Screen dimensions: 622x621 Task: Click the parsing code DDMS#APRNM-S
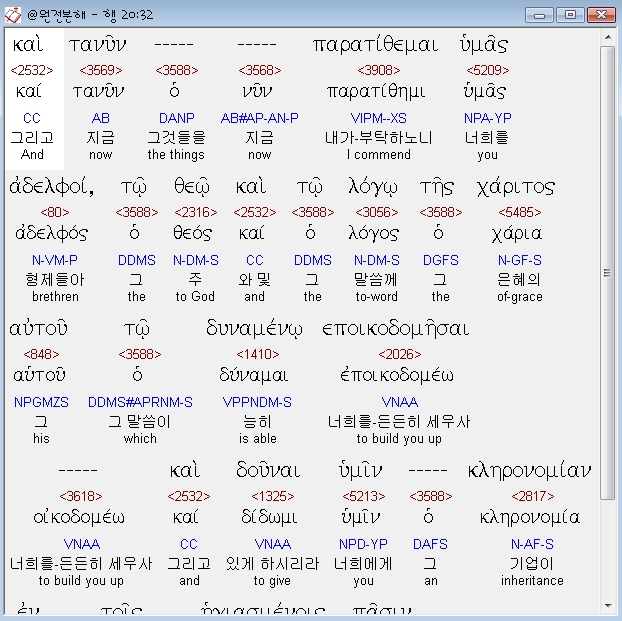[140, 402]
